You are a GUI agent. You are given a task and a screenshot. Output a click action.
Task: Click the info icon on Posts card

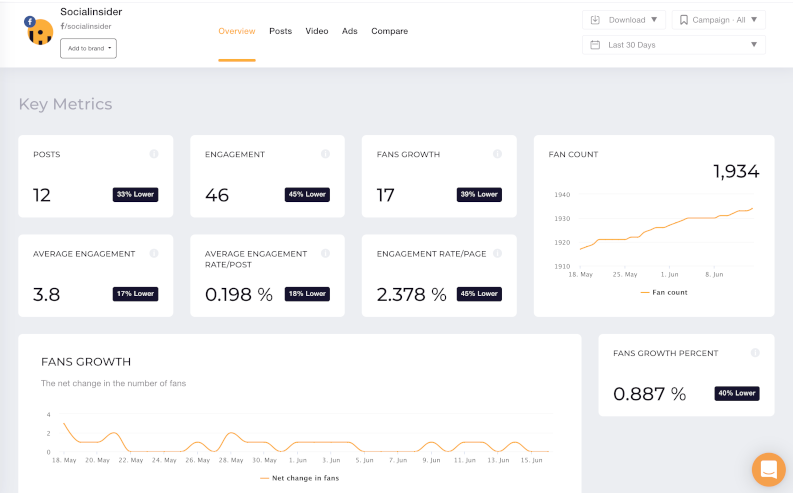click(154, 154)
